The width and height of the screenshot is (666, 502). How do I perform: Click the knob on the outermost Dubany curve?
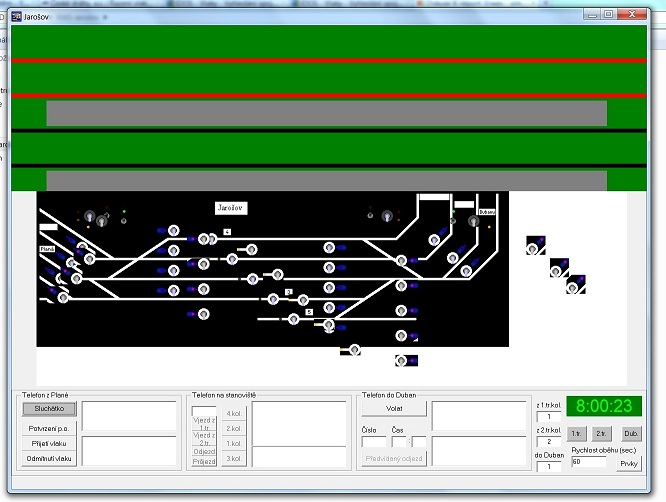[466, 271]
